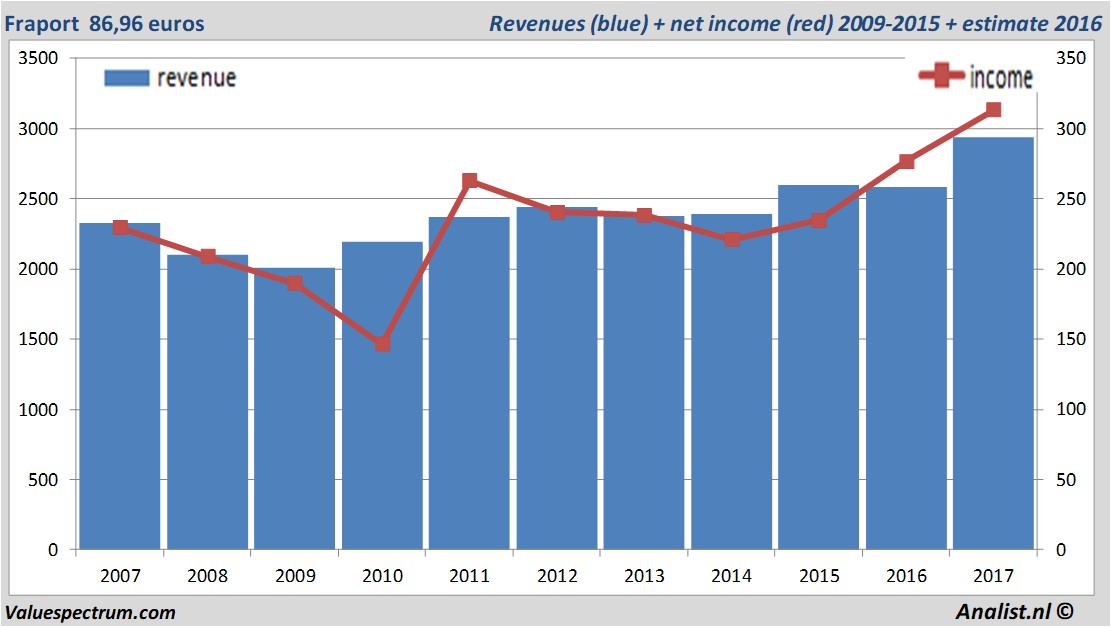Click the revenue legend label text
This screenshot has height=627, width=1111.
tap(196, 78)
